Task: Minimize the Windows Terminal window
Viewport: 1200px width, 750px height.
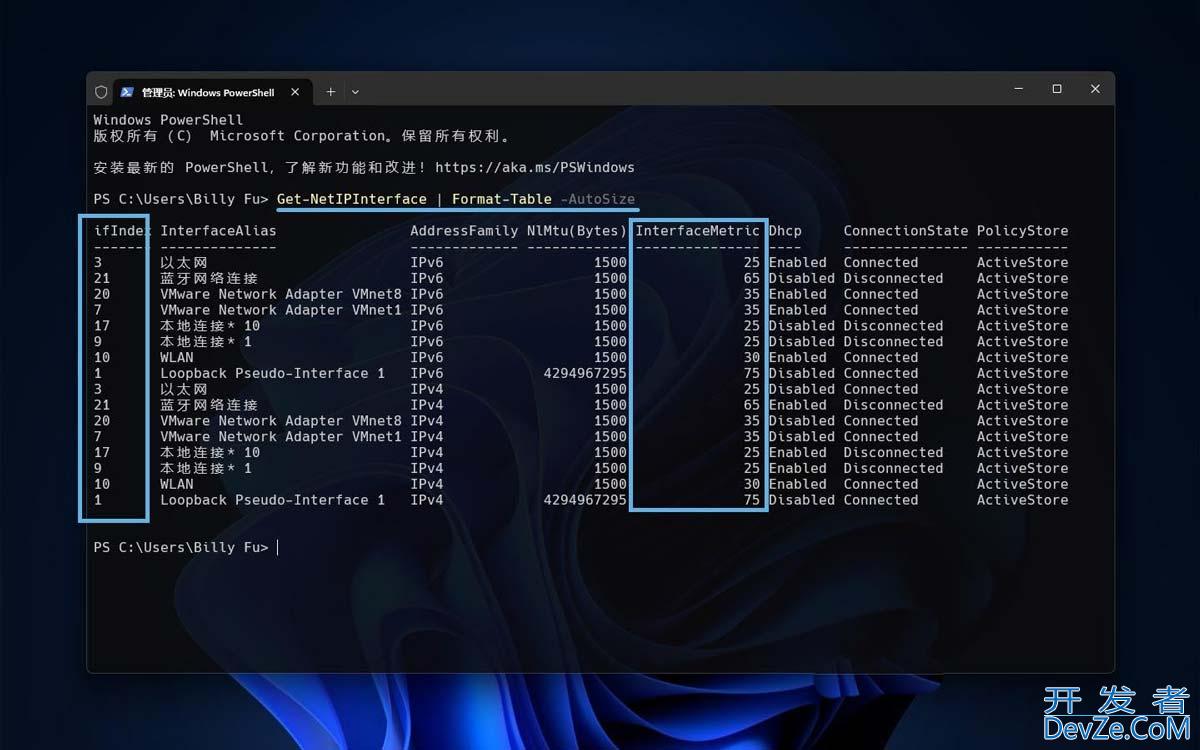Action: click(1019, 89)
